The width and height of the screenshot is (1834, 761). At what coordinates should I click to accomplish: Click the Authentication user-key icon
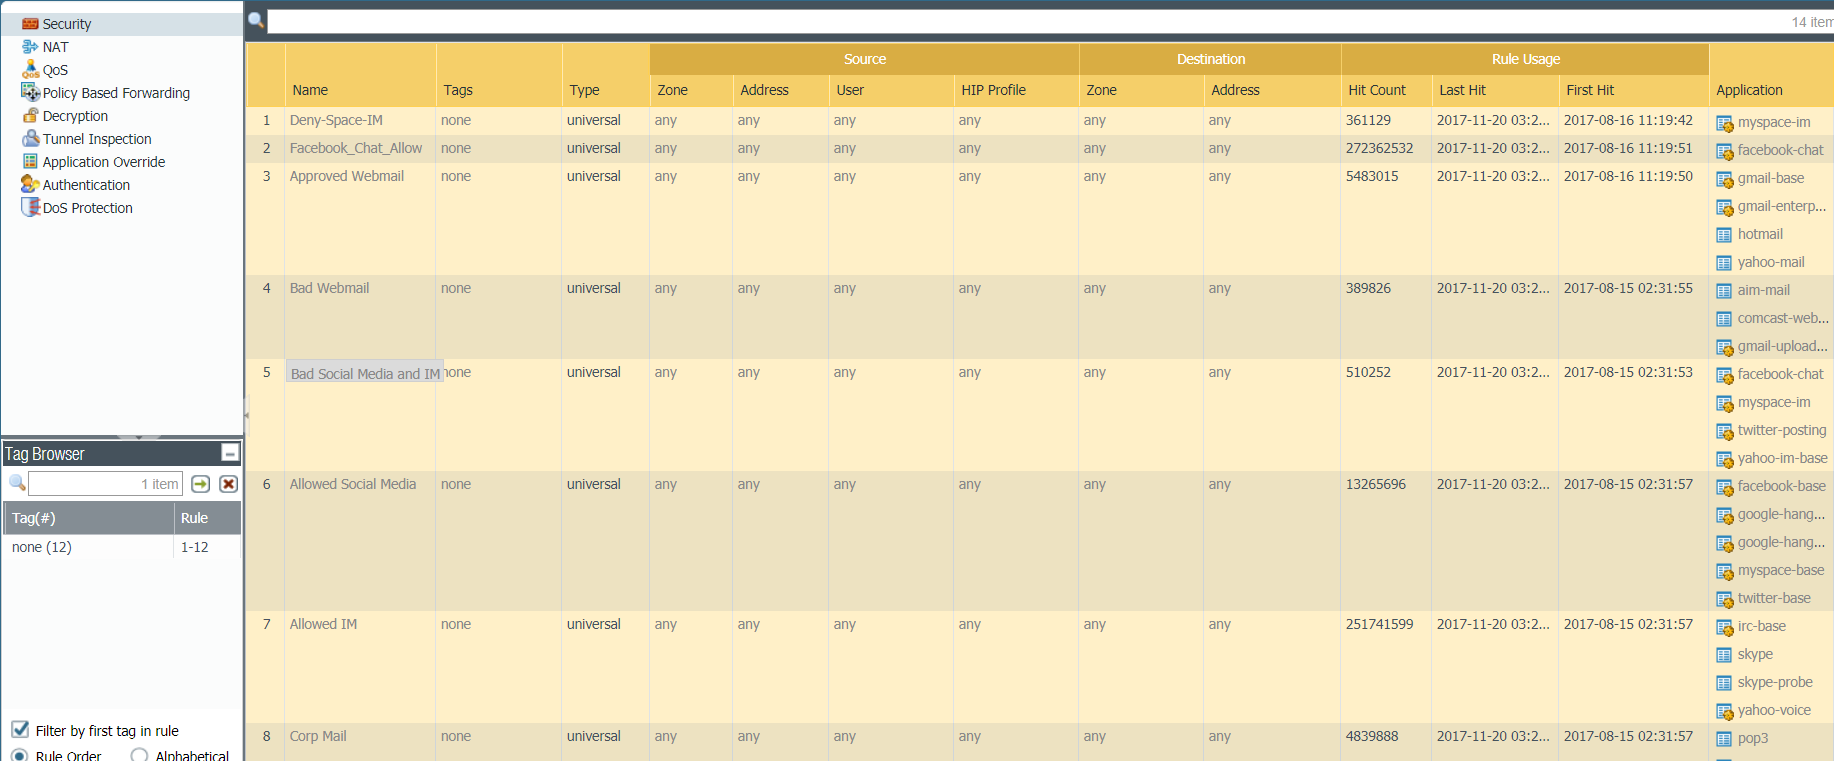pos(30,185)
